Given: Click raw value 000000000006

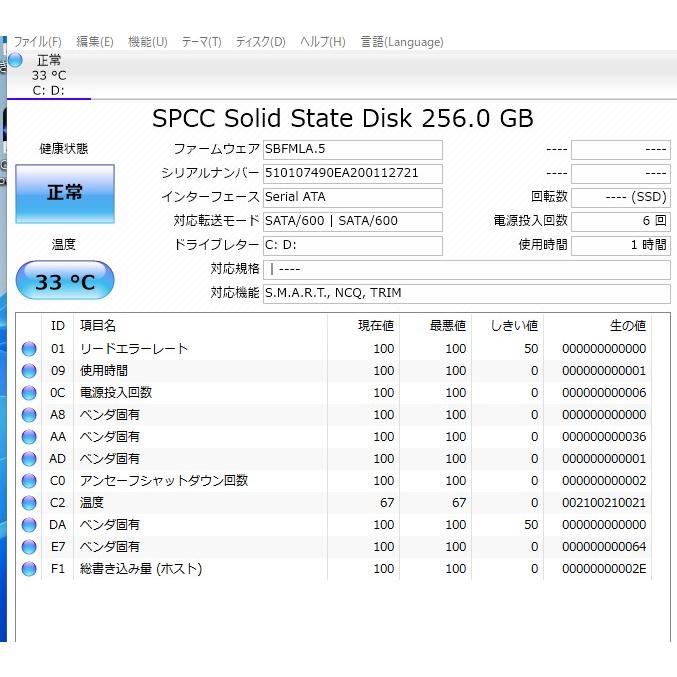Looking at the screenshot, I should (x=604, y=393).
